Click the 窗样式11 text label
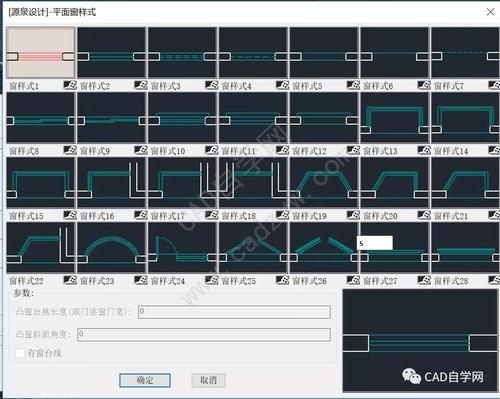Image resolution: width=500 pixels, height=399 pixels. click(x=239, y=151)
